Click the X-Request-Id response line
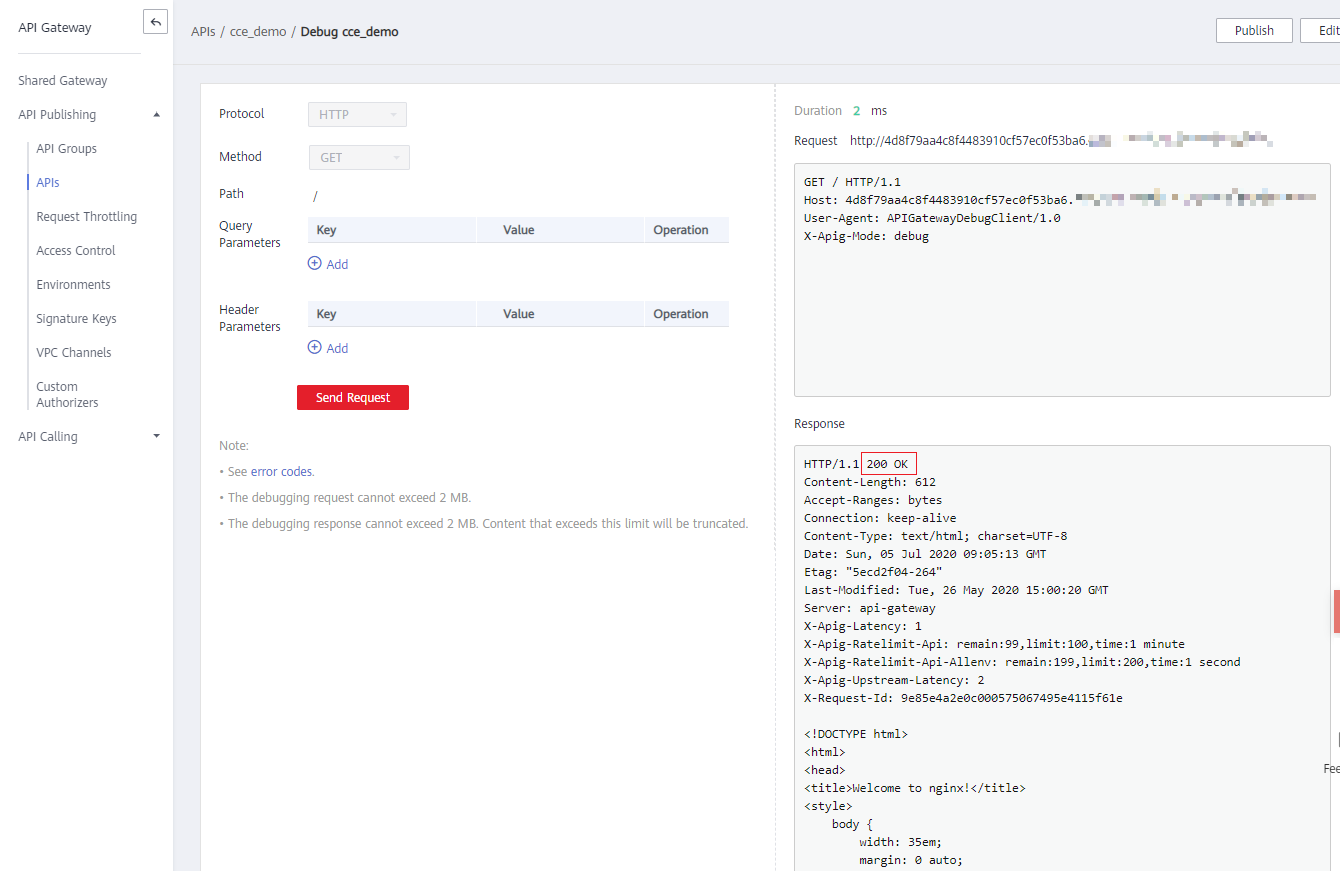Image resolution: width=1340 pixels, height=871 pixels. click(x=963, y=698)
